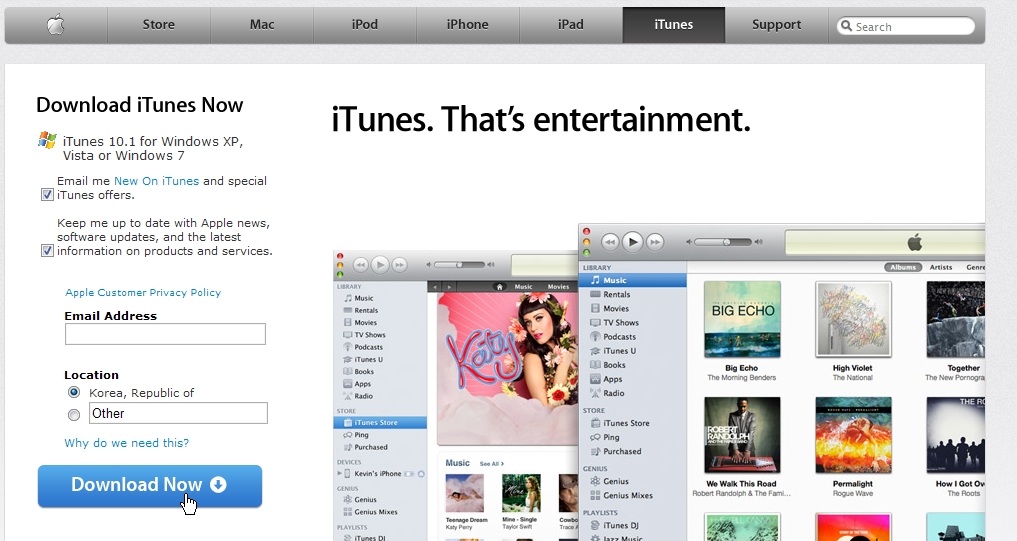
Task: Click the See All link next to Music
Action: click(x=492, y=464)
